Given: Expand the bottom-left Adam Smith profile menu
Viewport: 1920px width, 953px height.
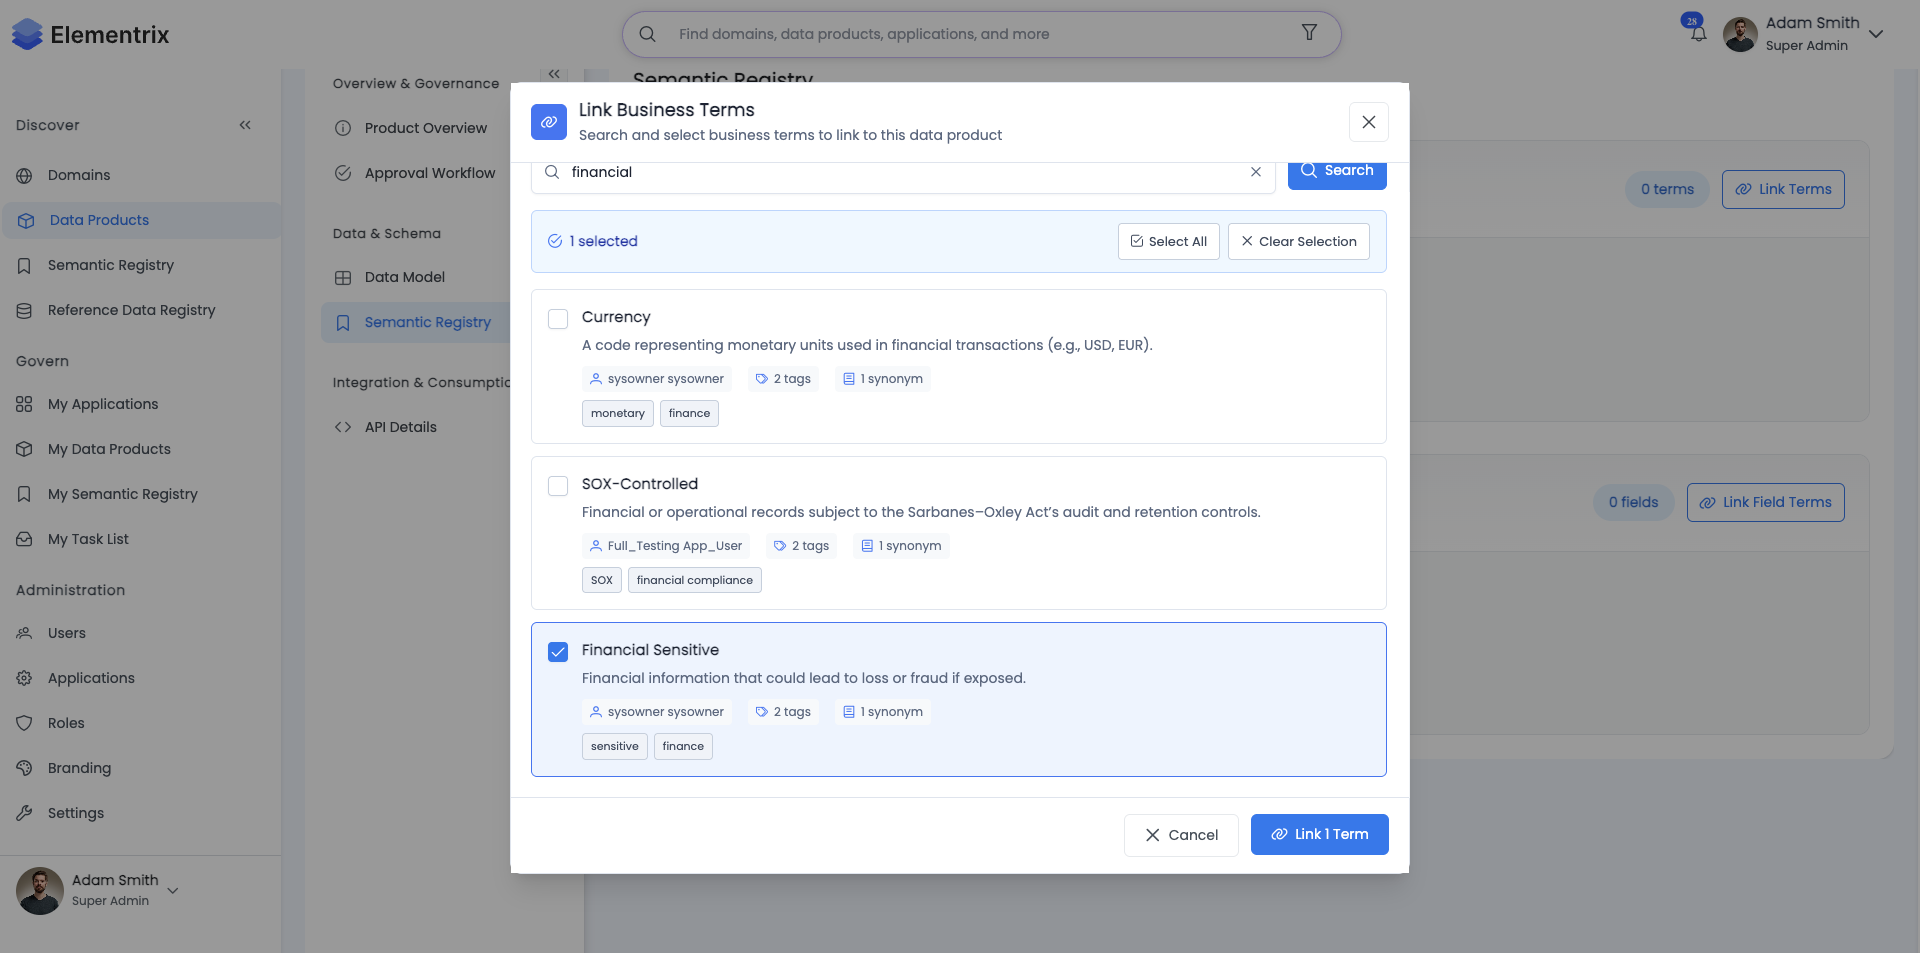Looking at the screenshot, I should pos(173,890).
